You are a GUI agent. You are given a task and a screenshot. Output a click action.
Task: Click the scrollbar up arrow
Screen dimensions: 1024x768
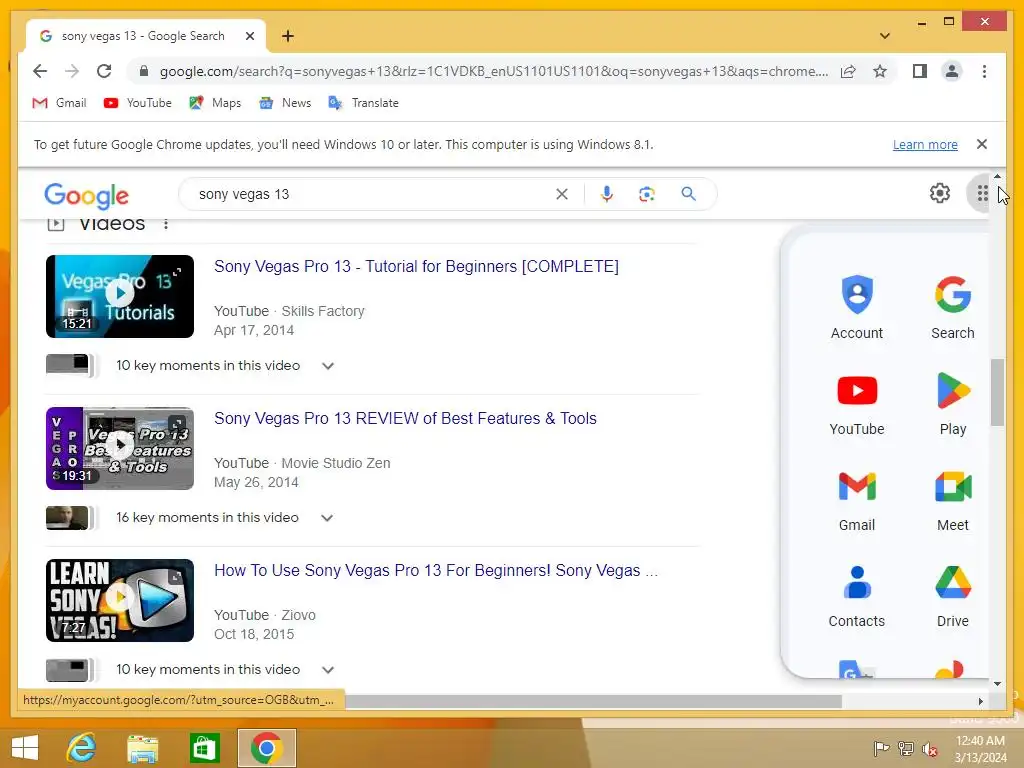[x=997, y=176]
